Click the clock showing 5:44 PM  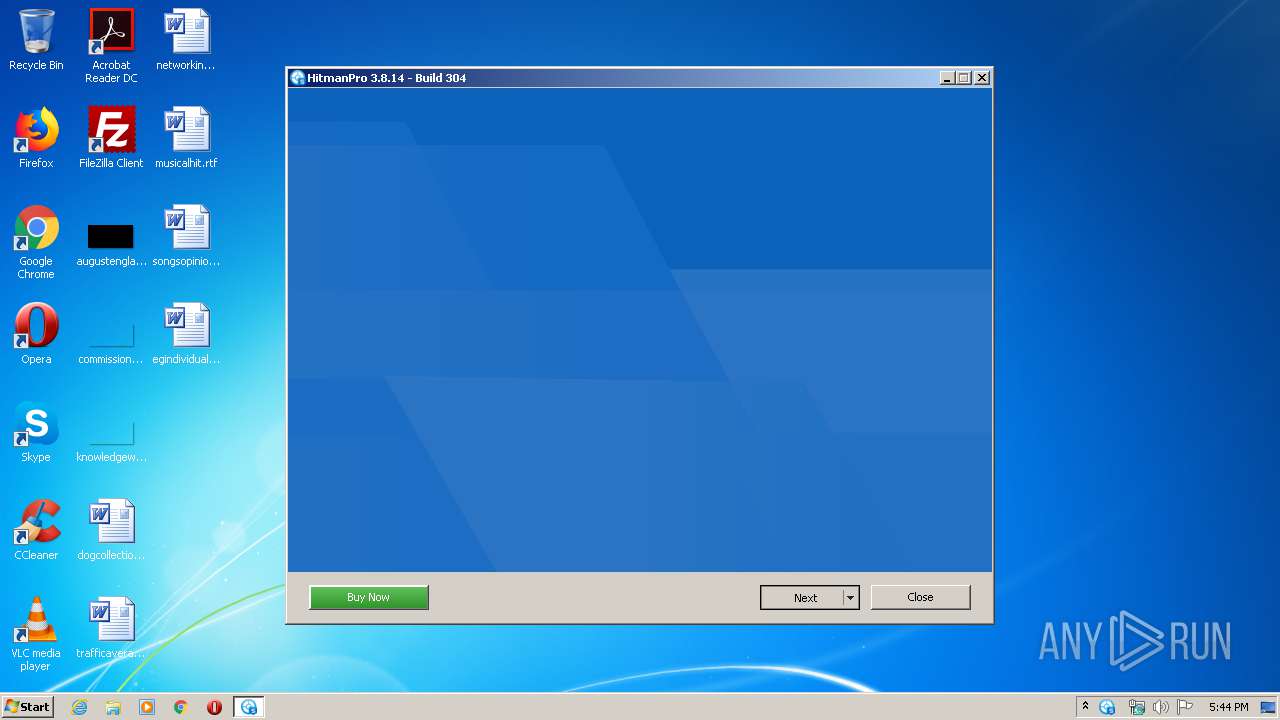point(1228,707)
